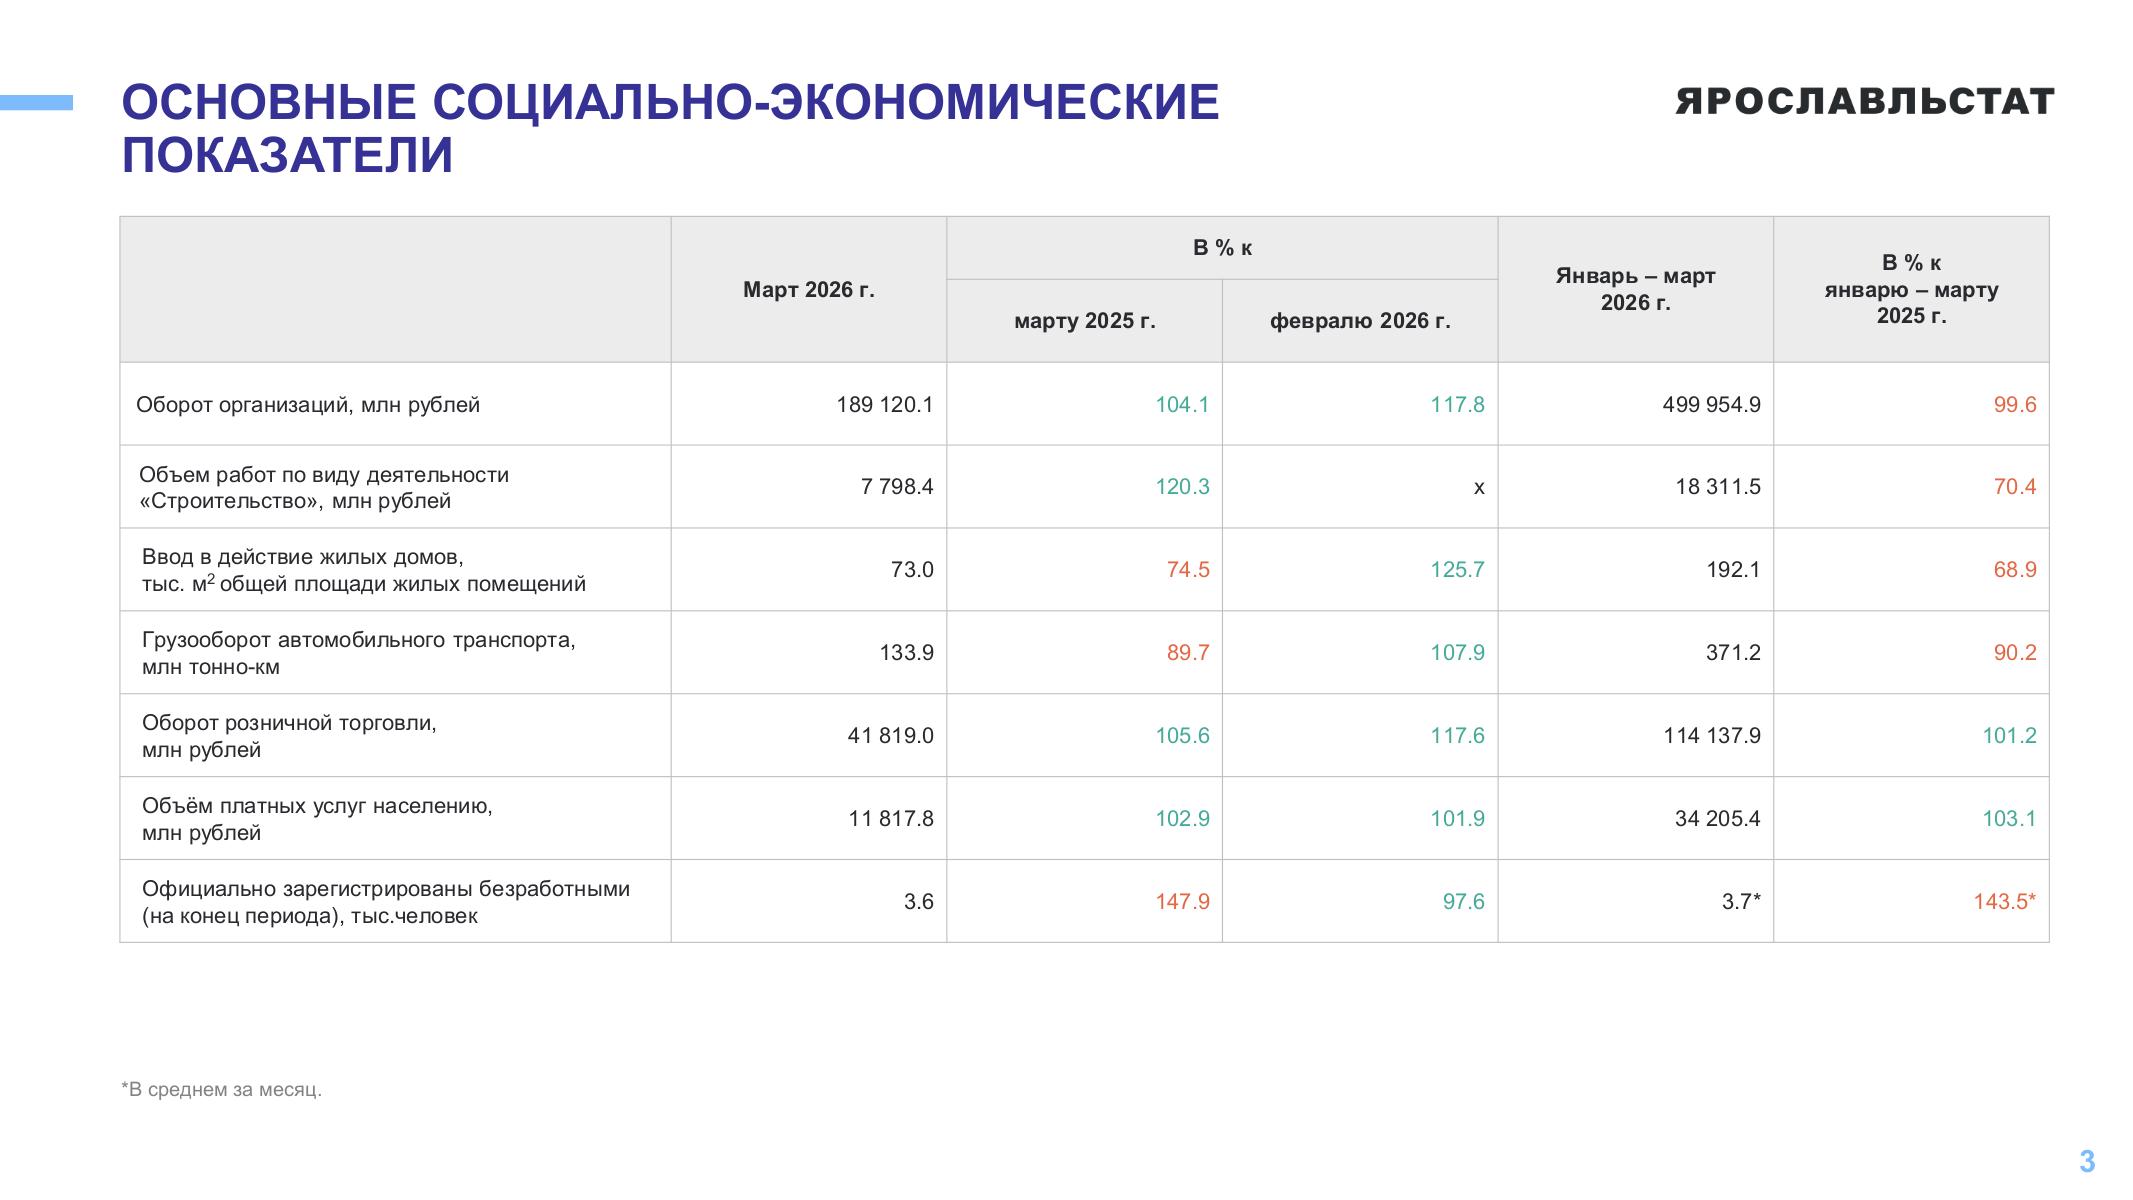
Task: Click the green value 105.6
Action: pos(1182,736)
